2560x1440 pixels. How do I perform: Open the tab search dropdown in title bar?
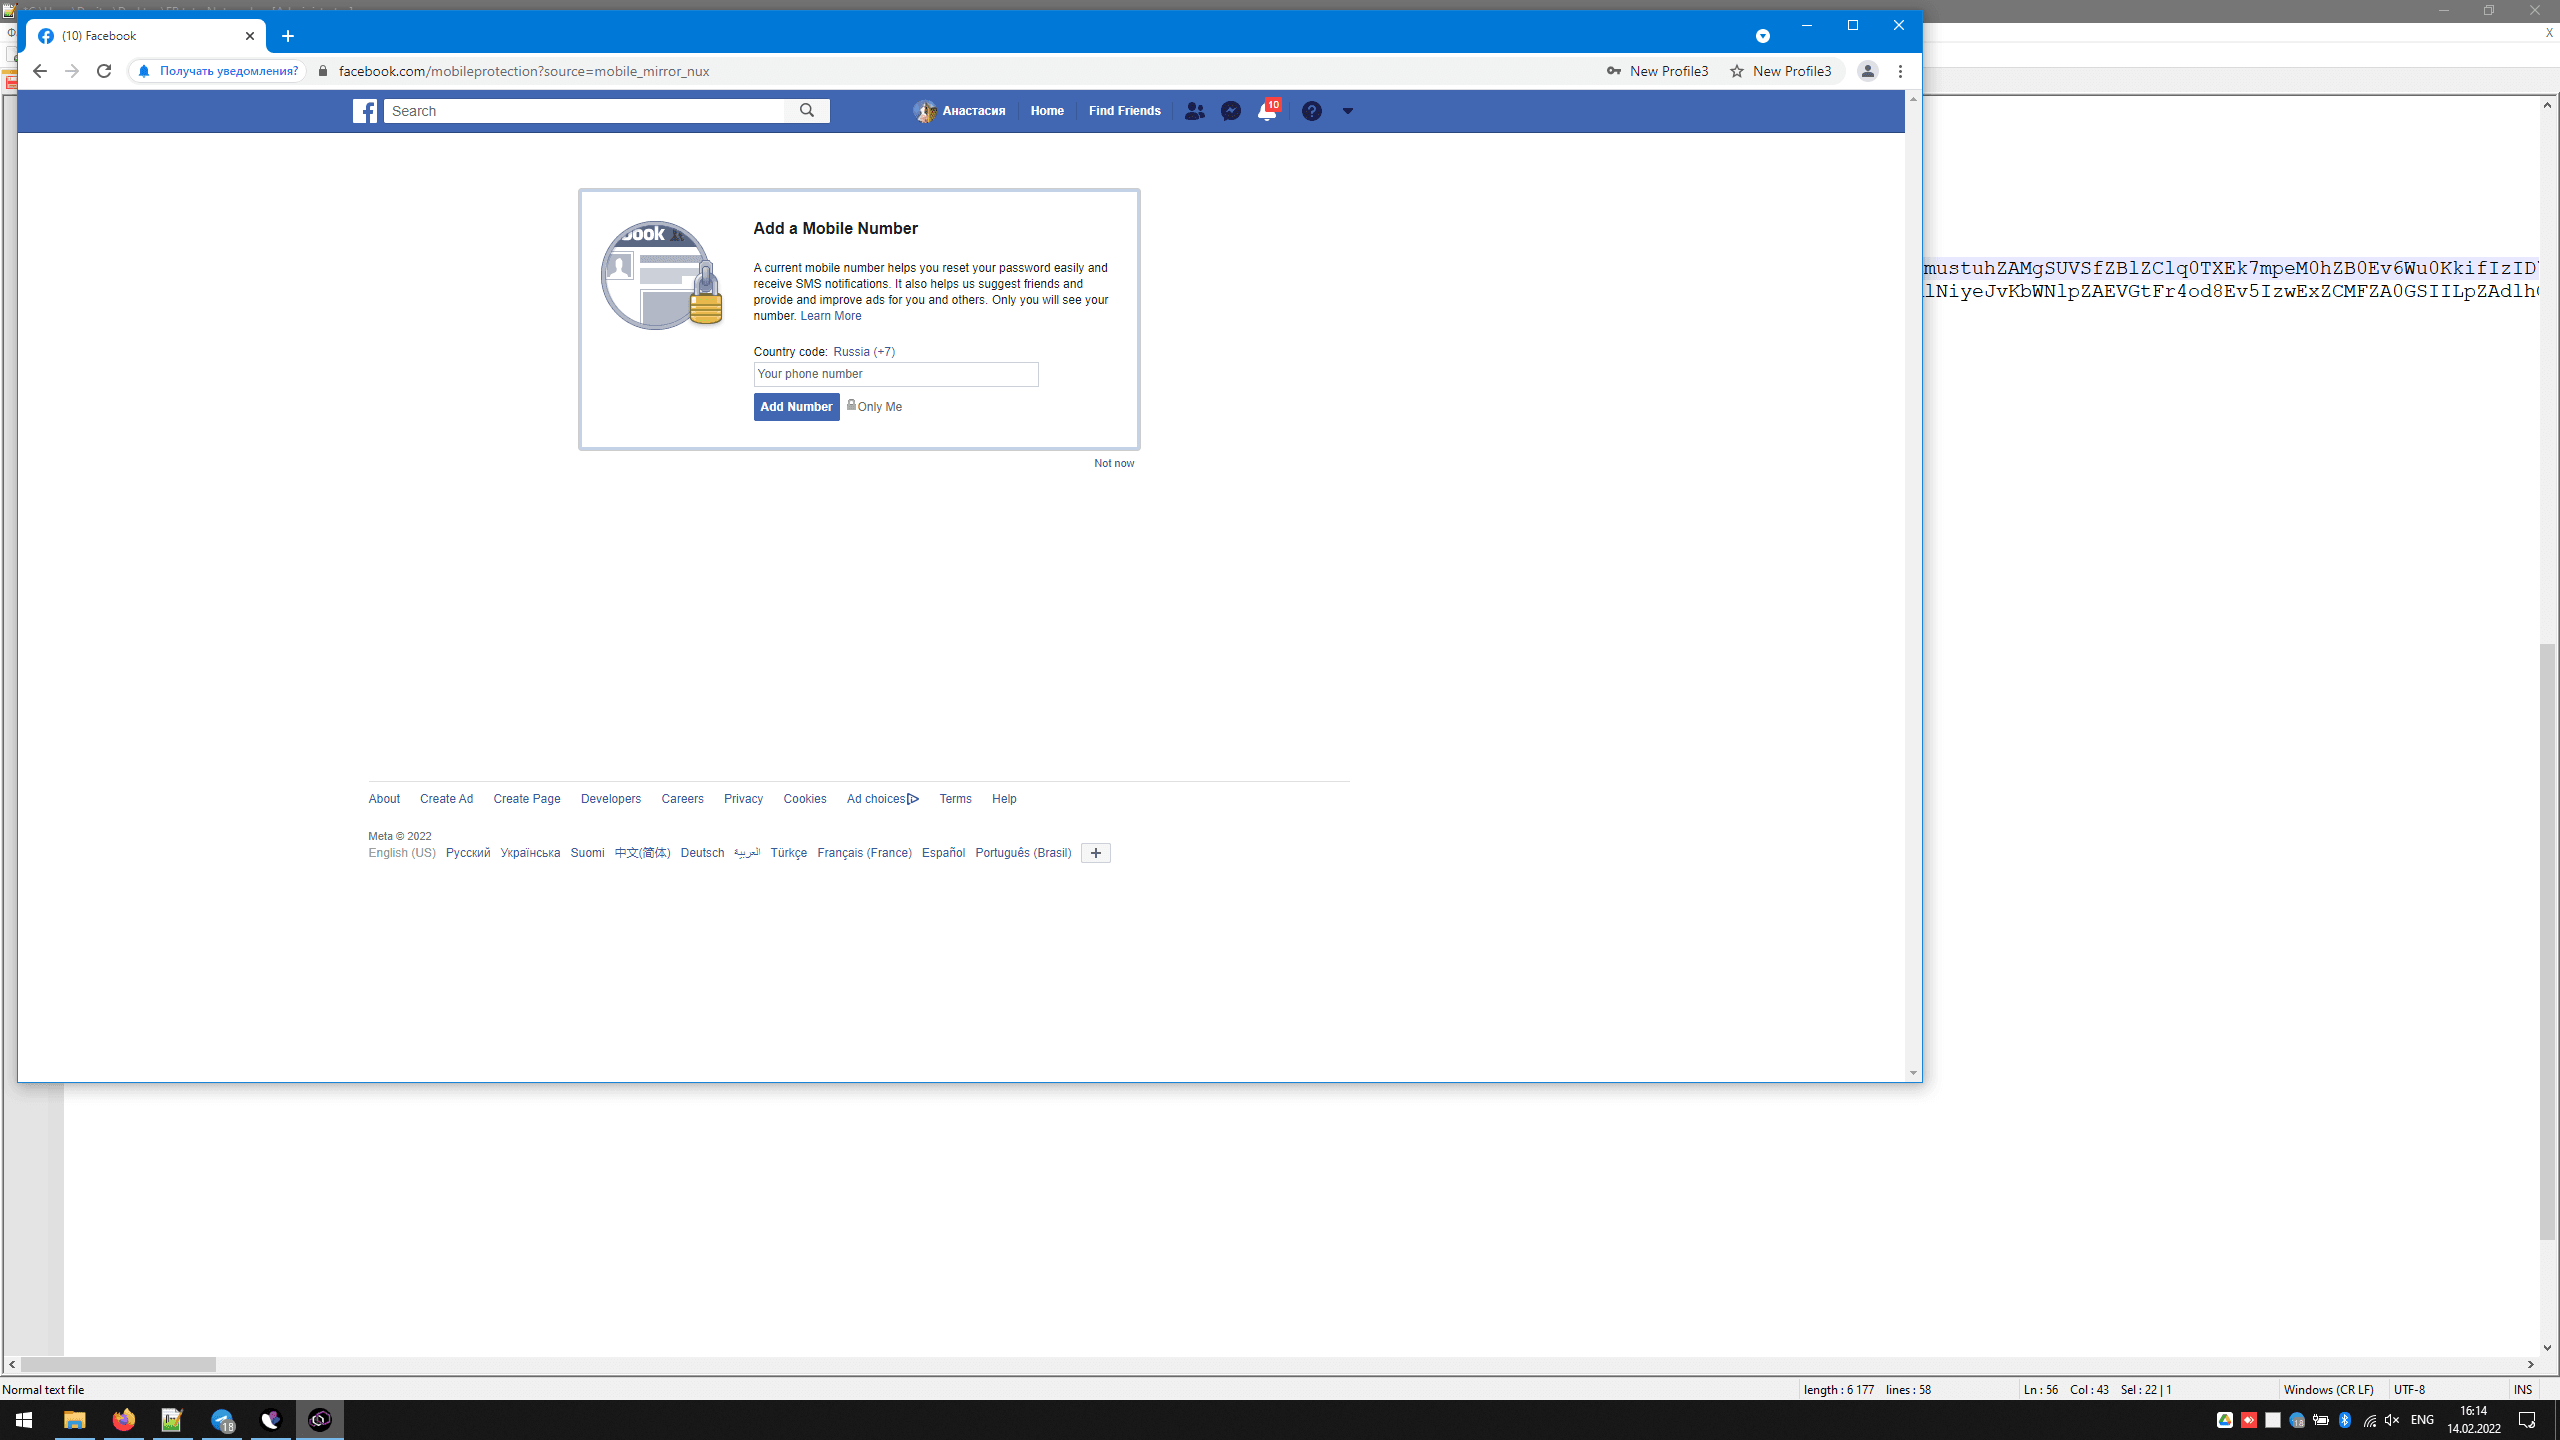1763,36
